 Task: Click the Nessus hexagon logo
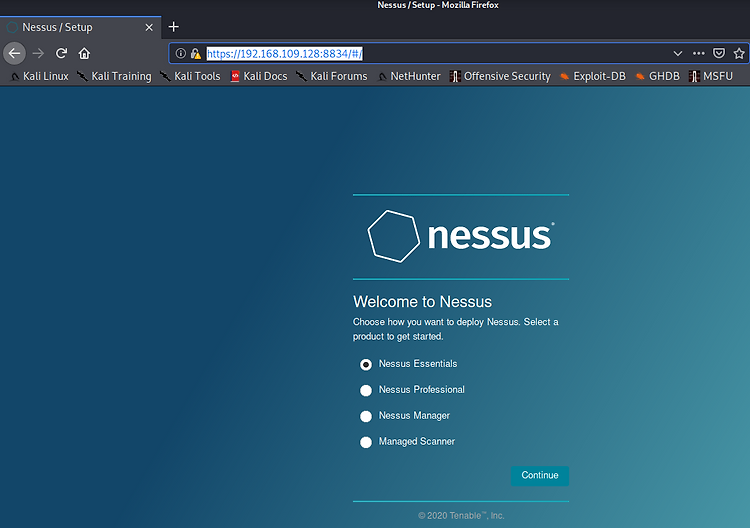[393, 236]
